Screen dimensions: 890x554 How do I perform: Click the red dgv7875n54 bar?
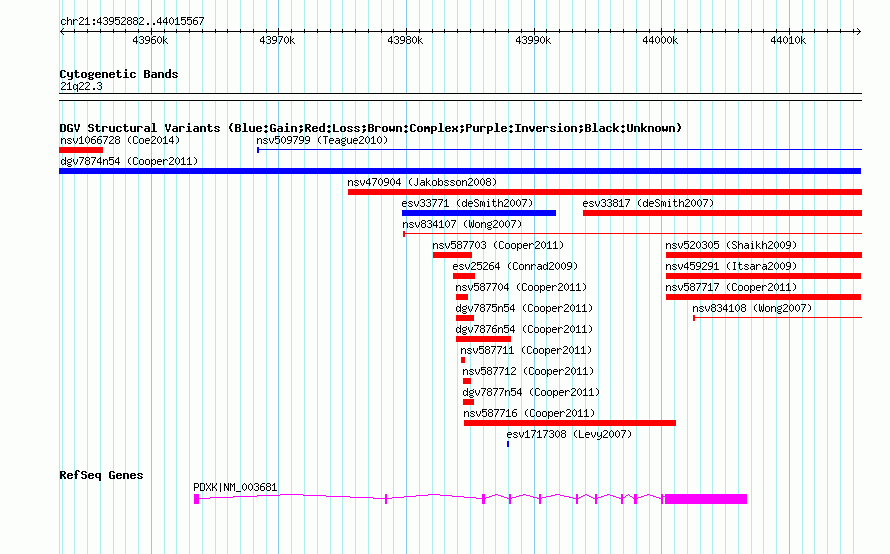tap(465, 318)
